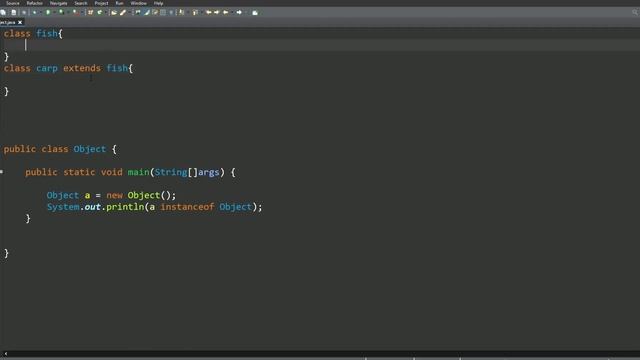Open the Search menu
Image resolution: width=640 pixels, height=360 pixels.
tap(81, 3)
